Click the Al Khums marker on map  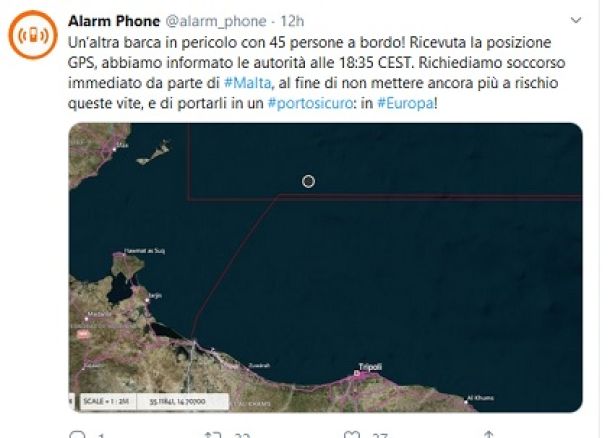click(466, 402)
